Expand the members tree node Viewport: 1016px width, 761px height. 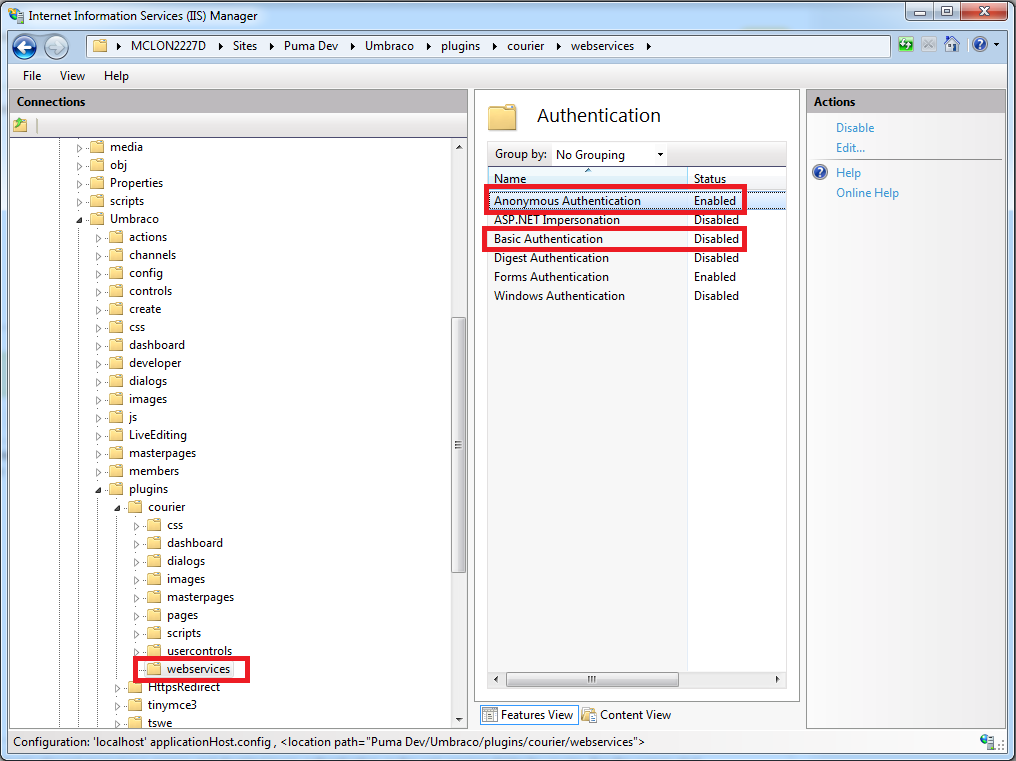98,471
